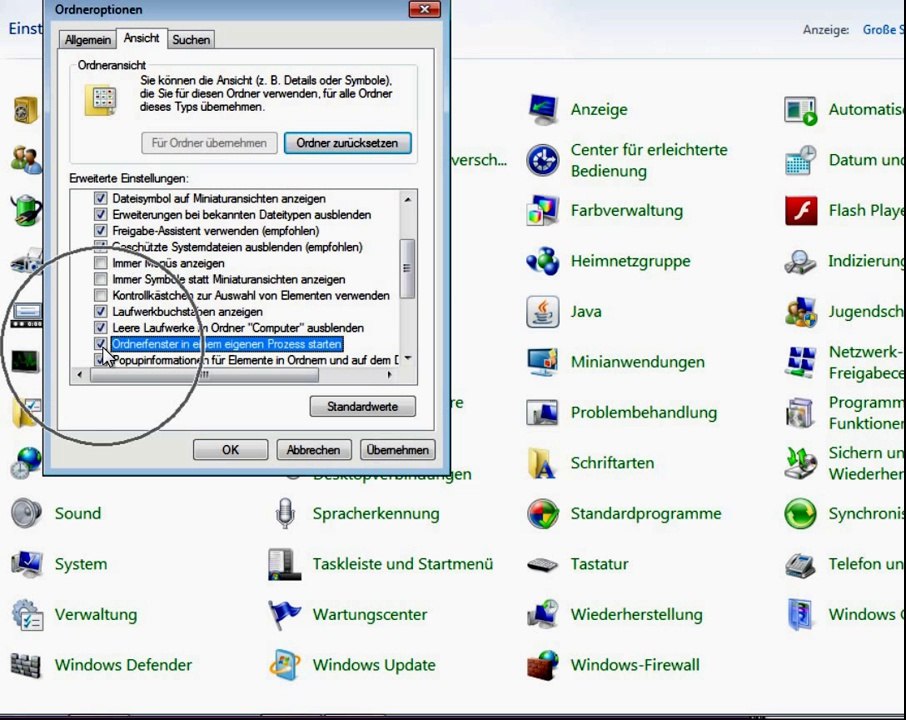The height and width of the screenshot is (720, 906).
Task: Click the Ordner zurücksetzen button
Action: coord(347,143)
